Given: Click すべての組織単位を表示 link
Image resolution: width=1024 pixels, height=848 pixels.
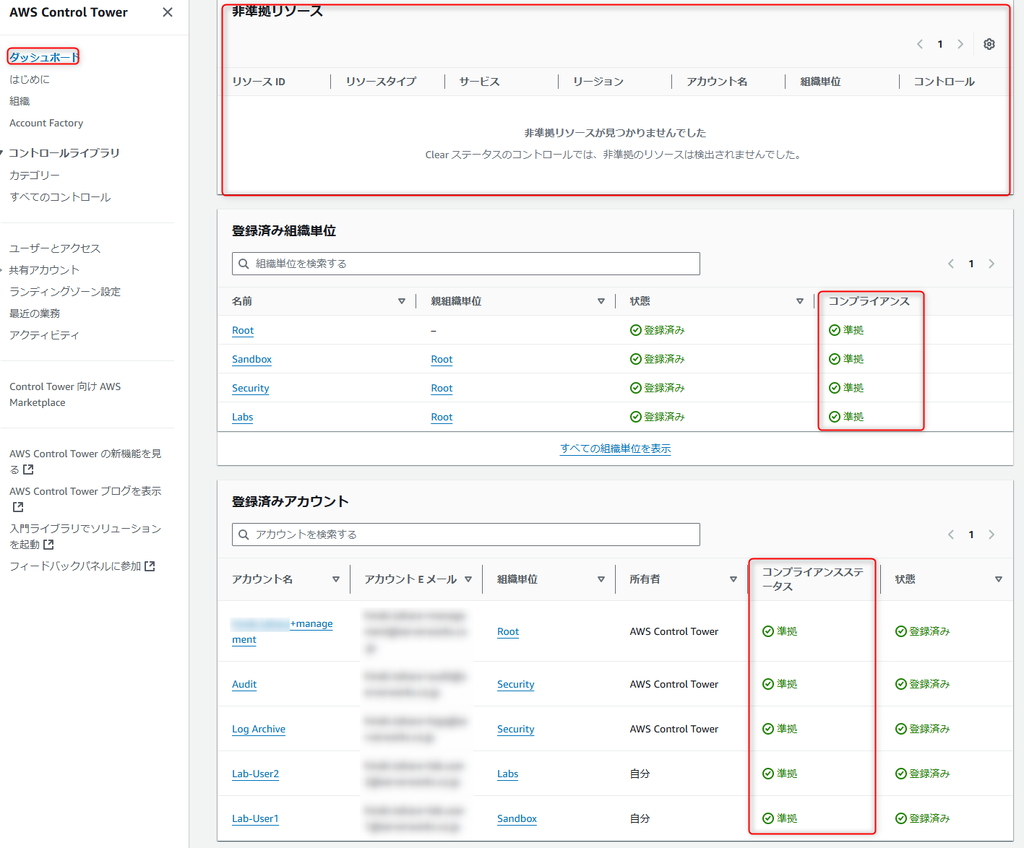Looking at the screenshot, I should 615,448.
